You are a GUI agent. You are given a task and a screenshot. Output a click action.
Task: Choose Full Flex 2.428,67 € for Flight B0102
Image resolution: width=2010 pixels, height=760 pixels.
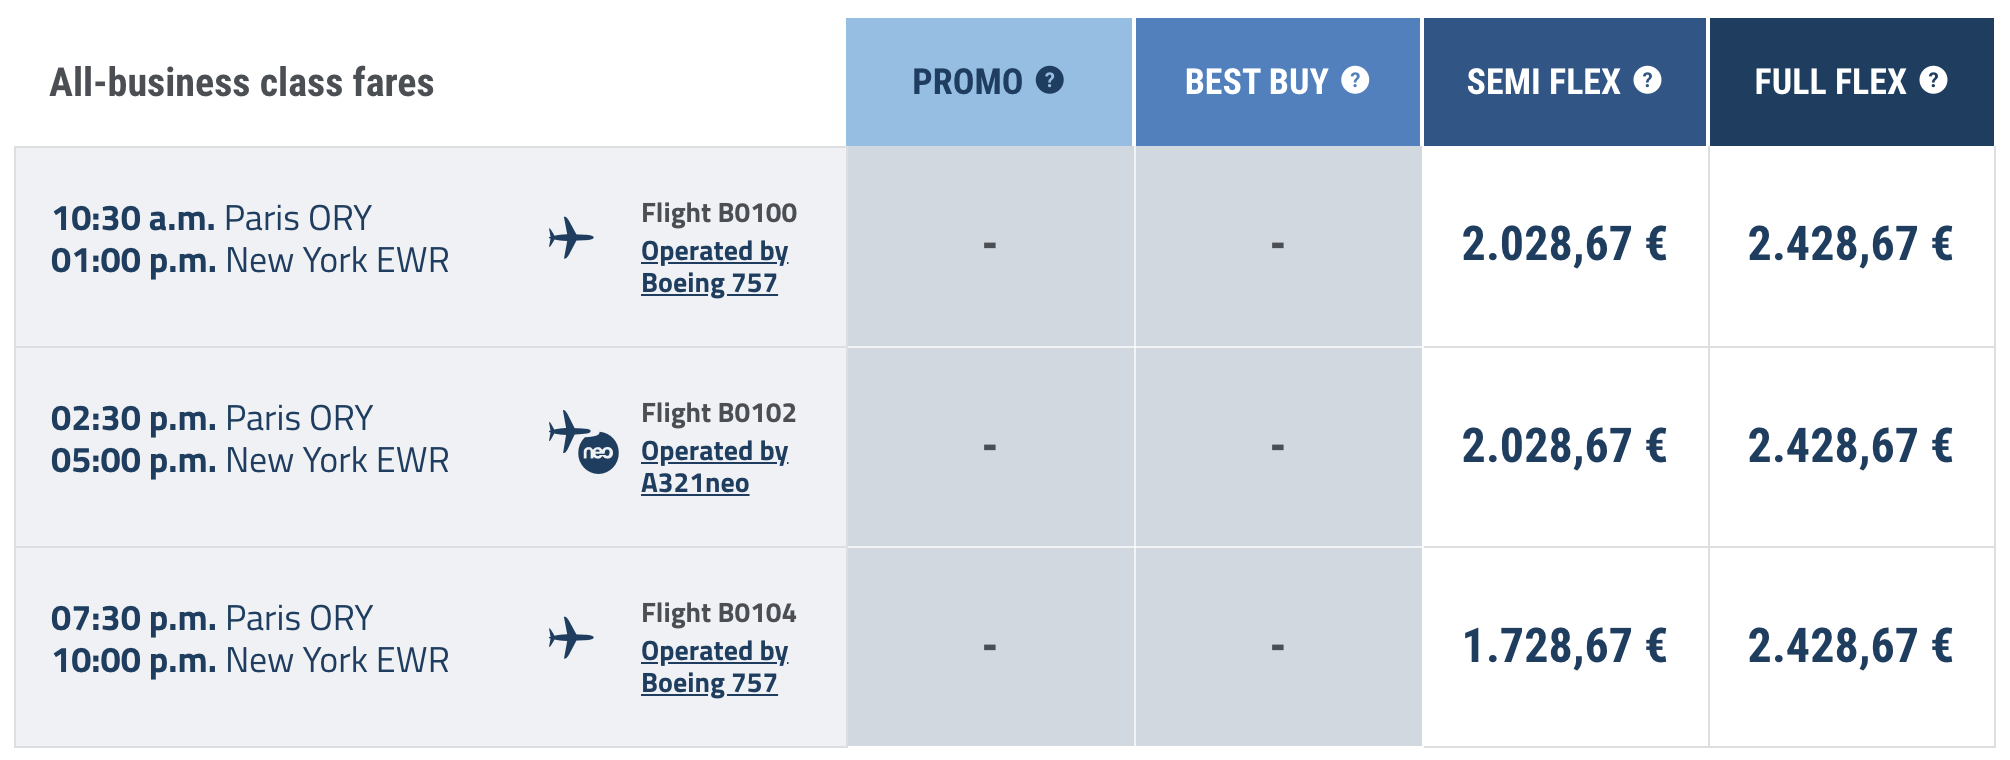point(1850,446)
